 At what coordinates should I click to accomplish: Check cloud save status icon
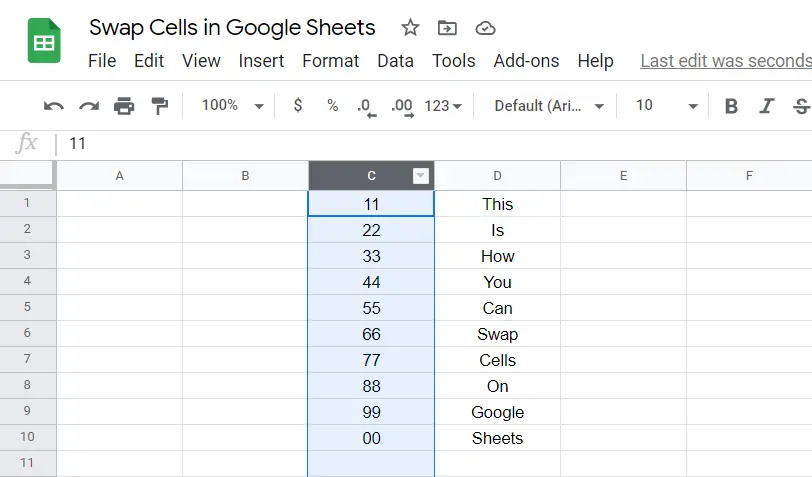[485, 28]
